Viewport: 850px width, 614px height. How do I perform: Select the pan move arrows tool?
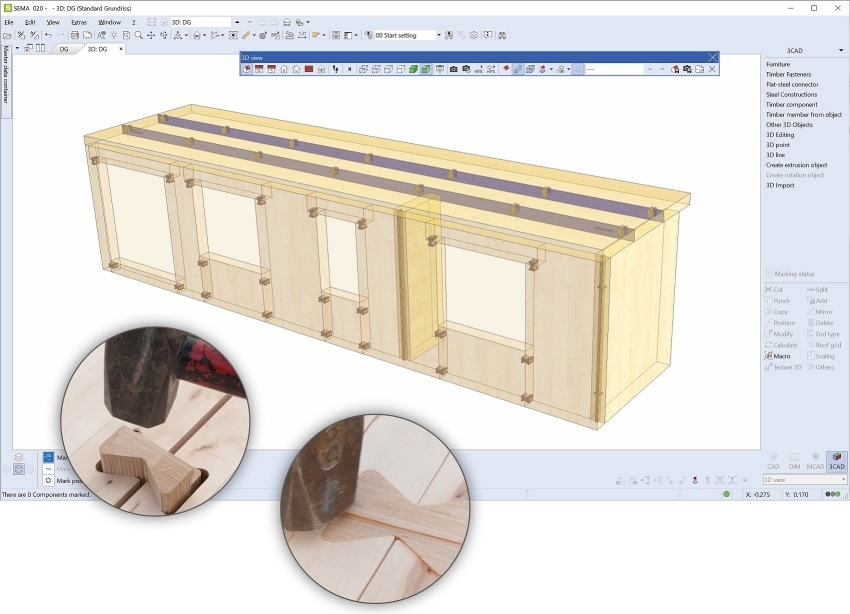(151, 35)
